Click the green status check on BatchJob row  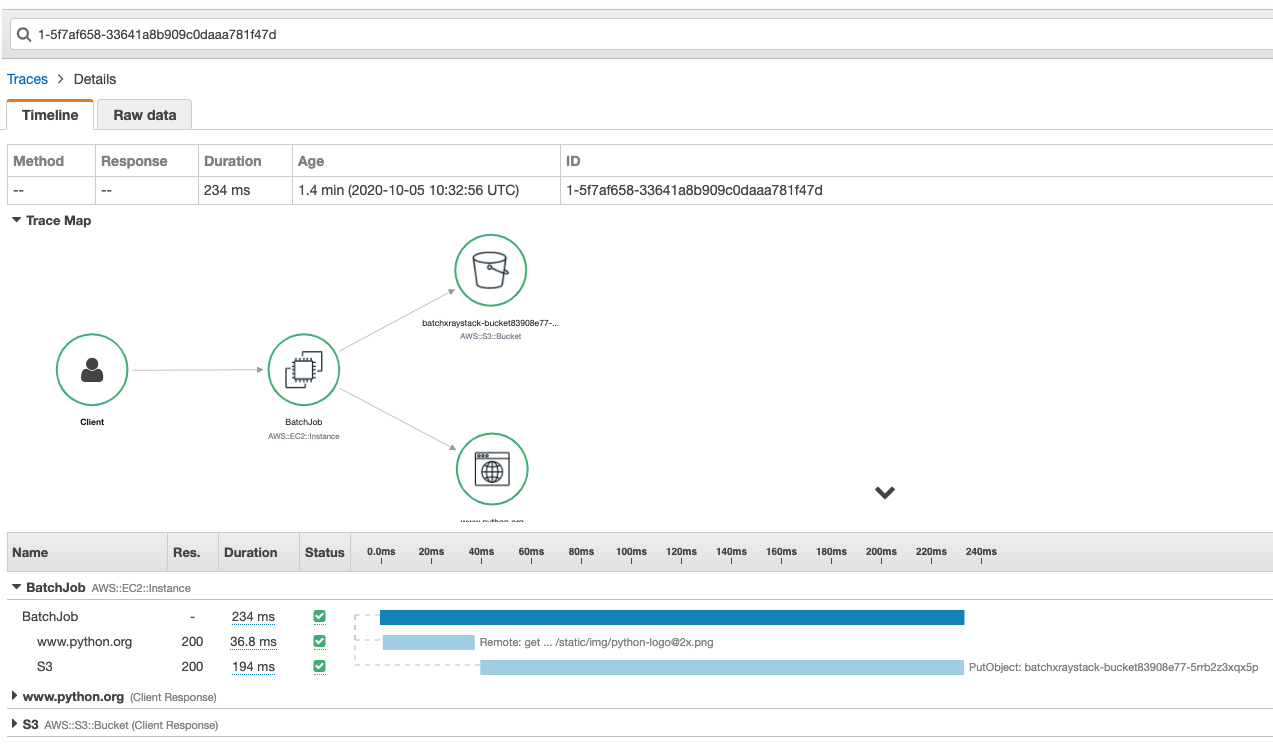pos(319,616)
